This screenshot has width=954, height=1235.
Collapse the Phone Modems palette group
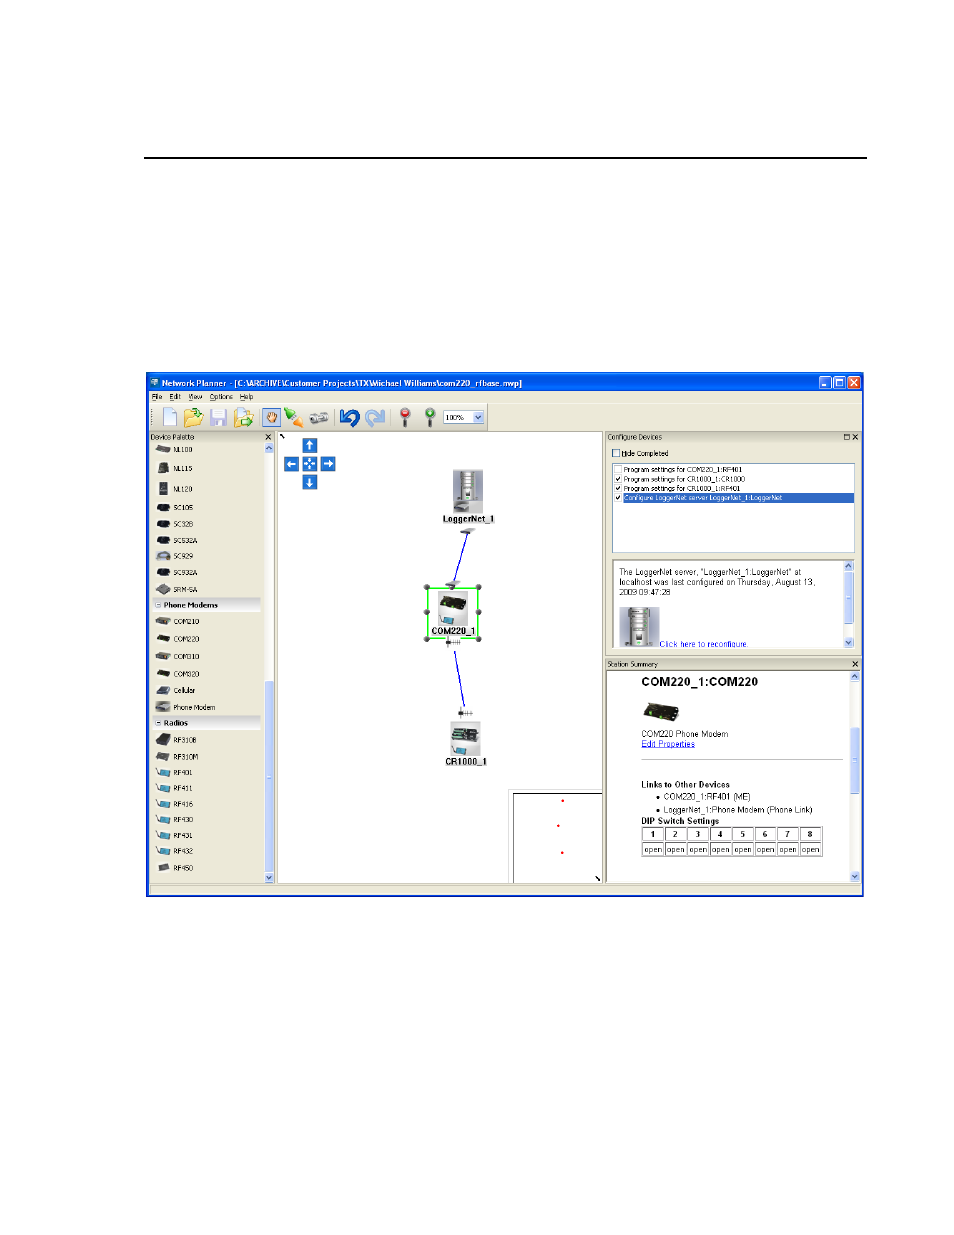[x=158, y=605]
